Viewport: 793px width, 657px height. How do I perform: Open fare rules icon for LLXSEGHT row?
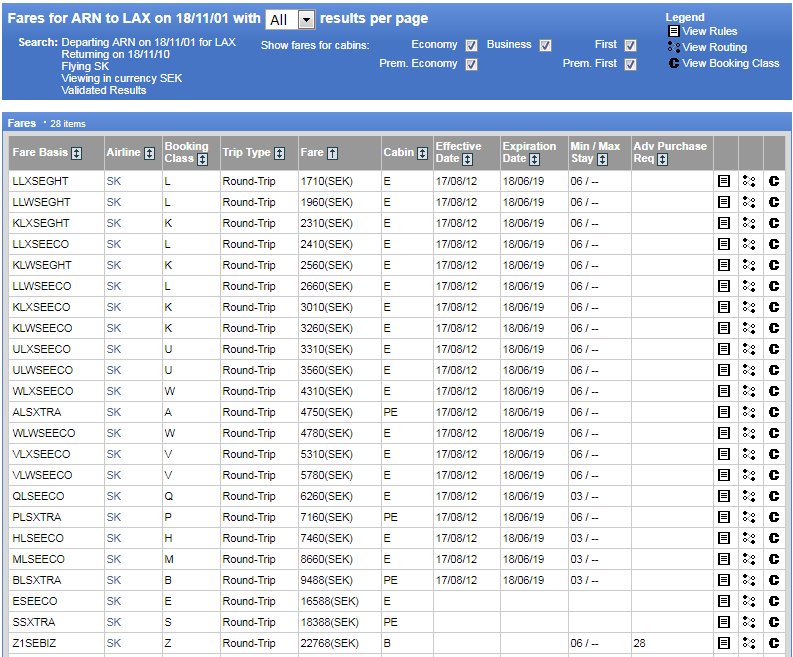(724, 181)
